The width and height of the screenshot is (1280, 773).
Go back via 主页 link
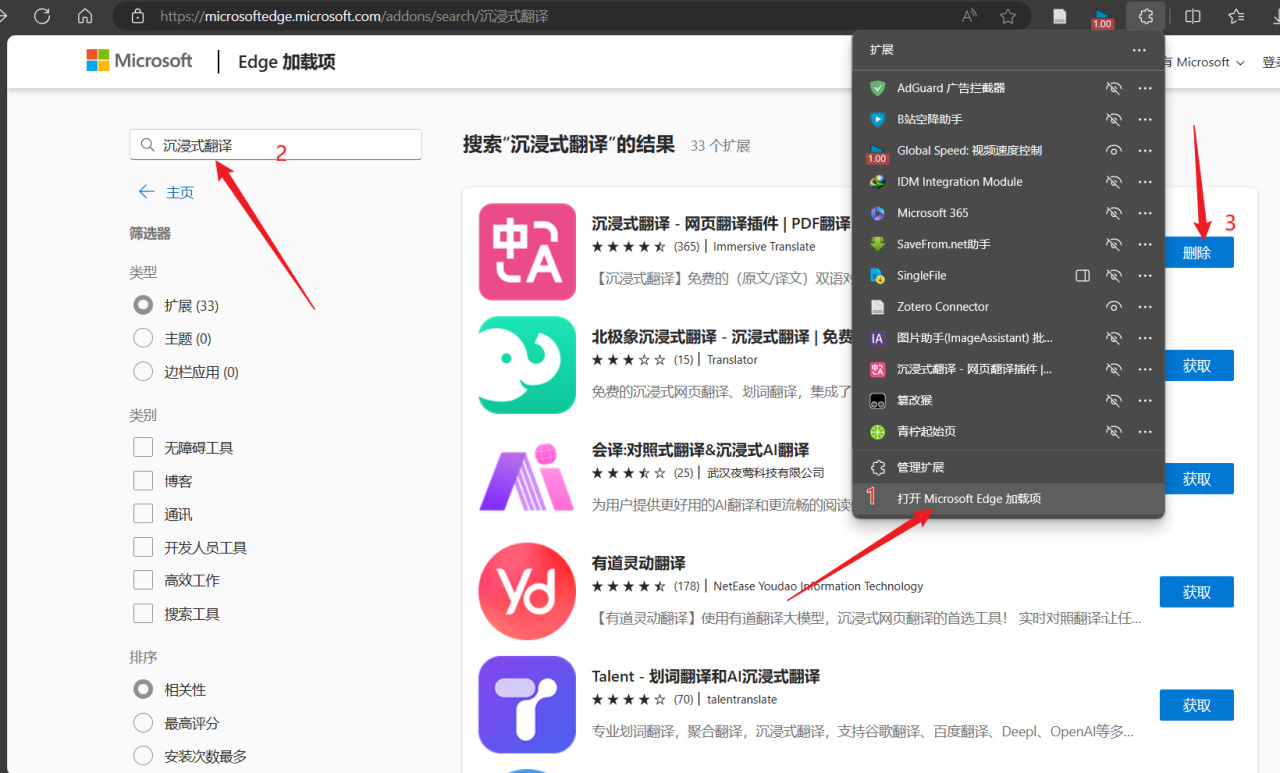166,192
